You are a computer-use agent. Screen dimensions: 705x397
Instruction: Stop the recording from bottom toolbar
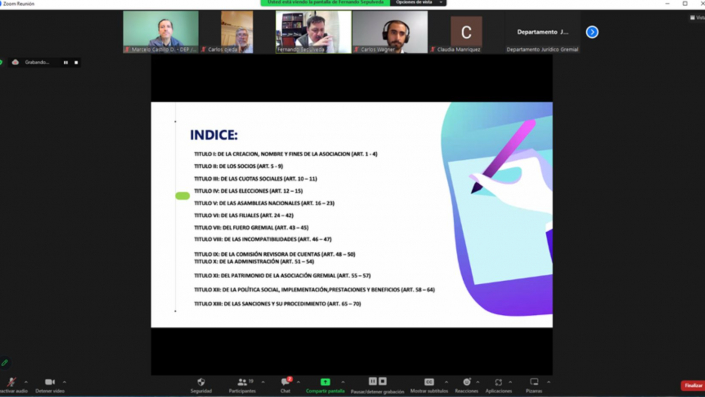383,381
